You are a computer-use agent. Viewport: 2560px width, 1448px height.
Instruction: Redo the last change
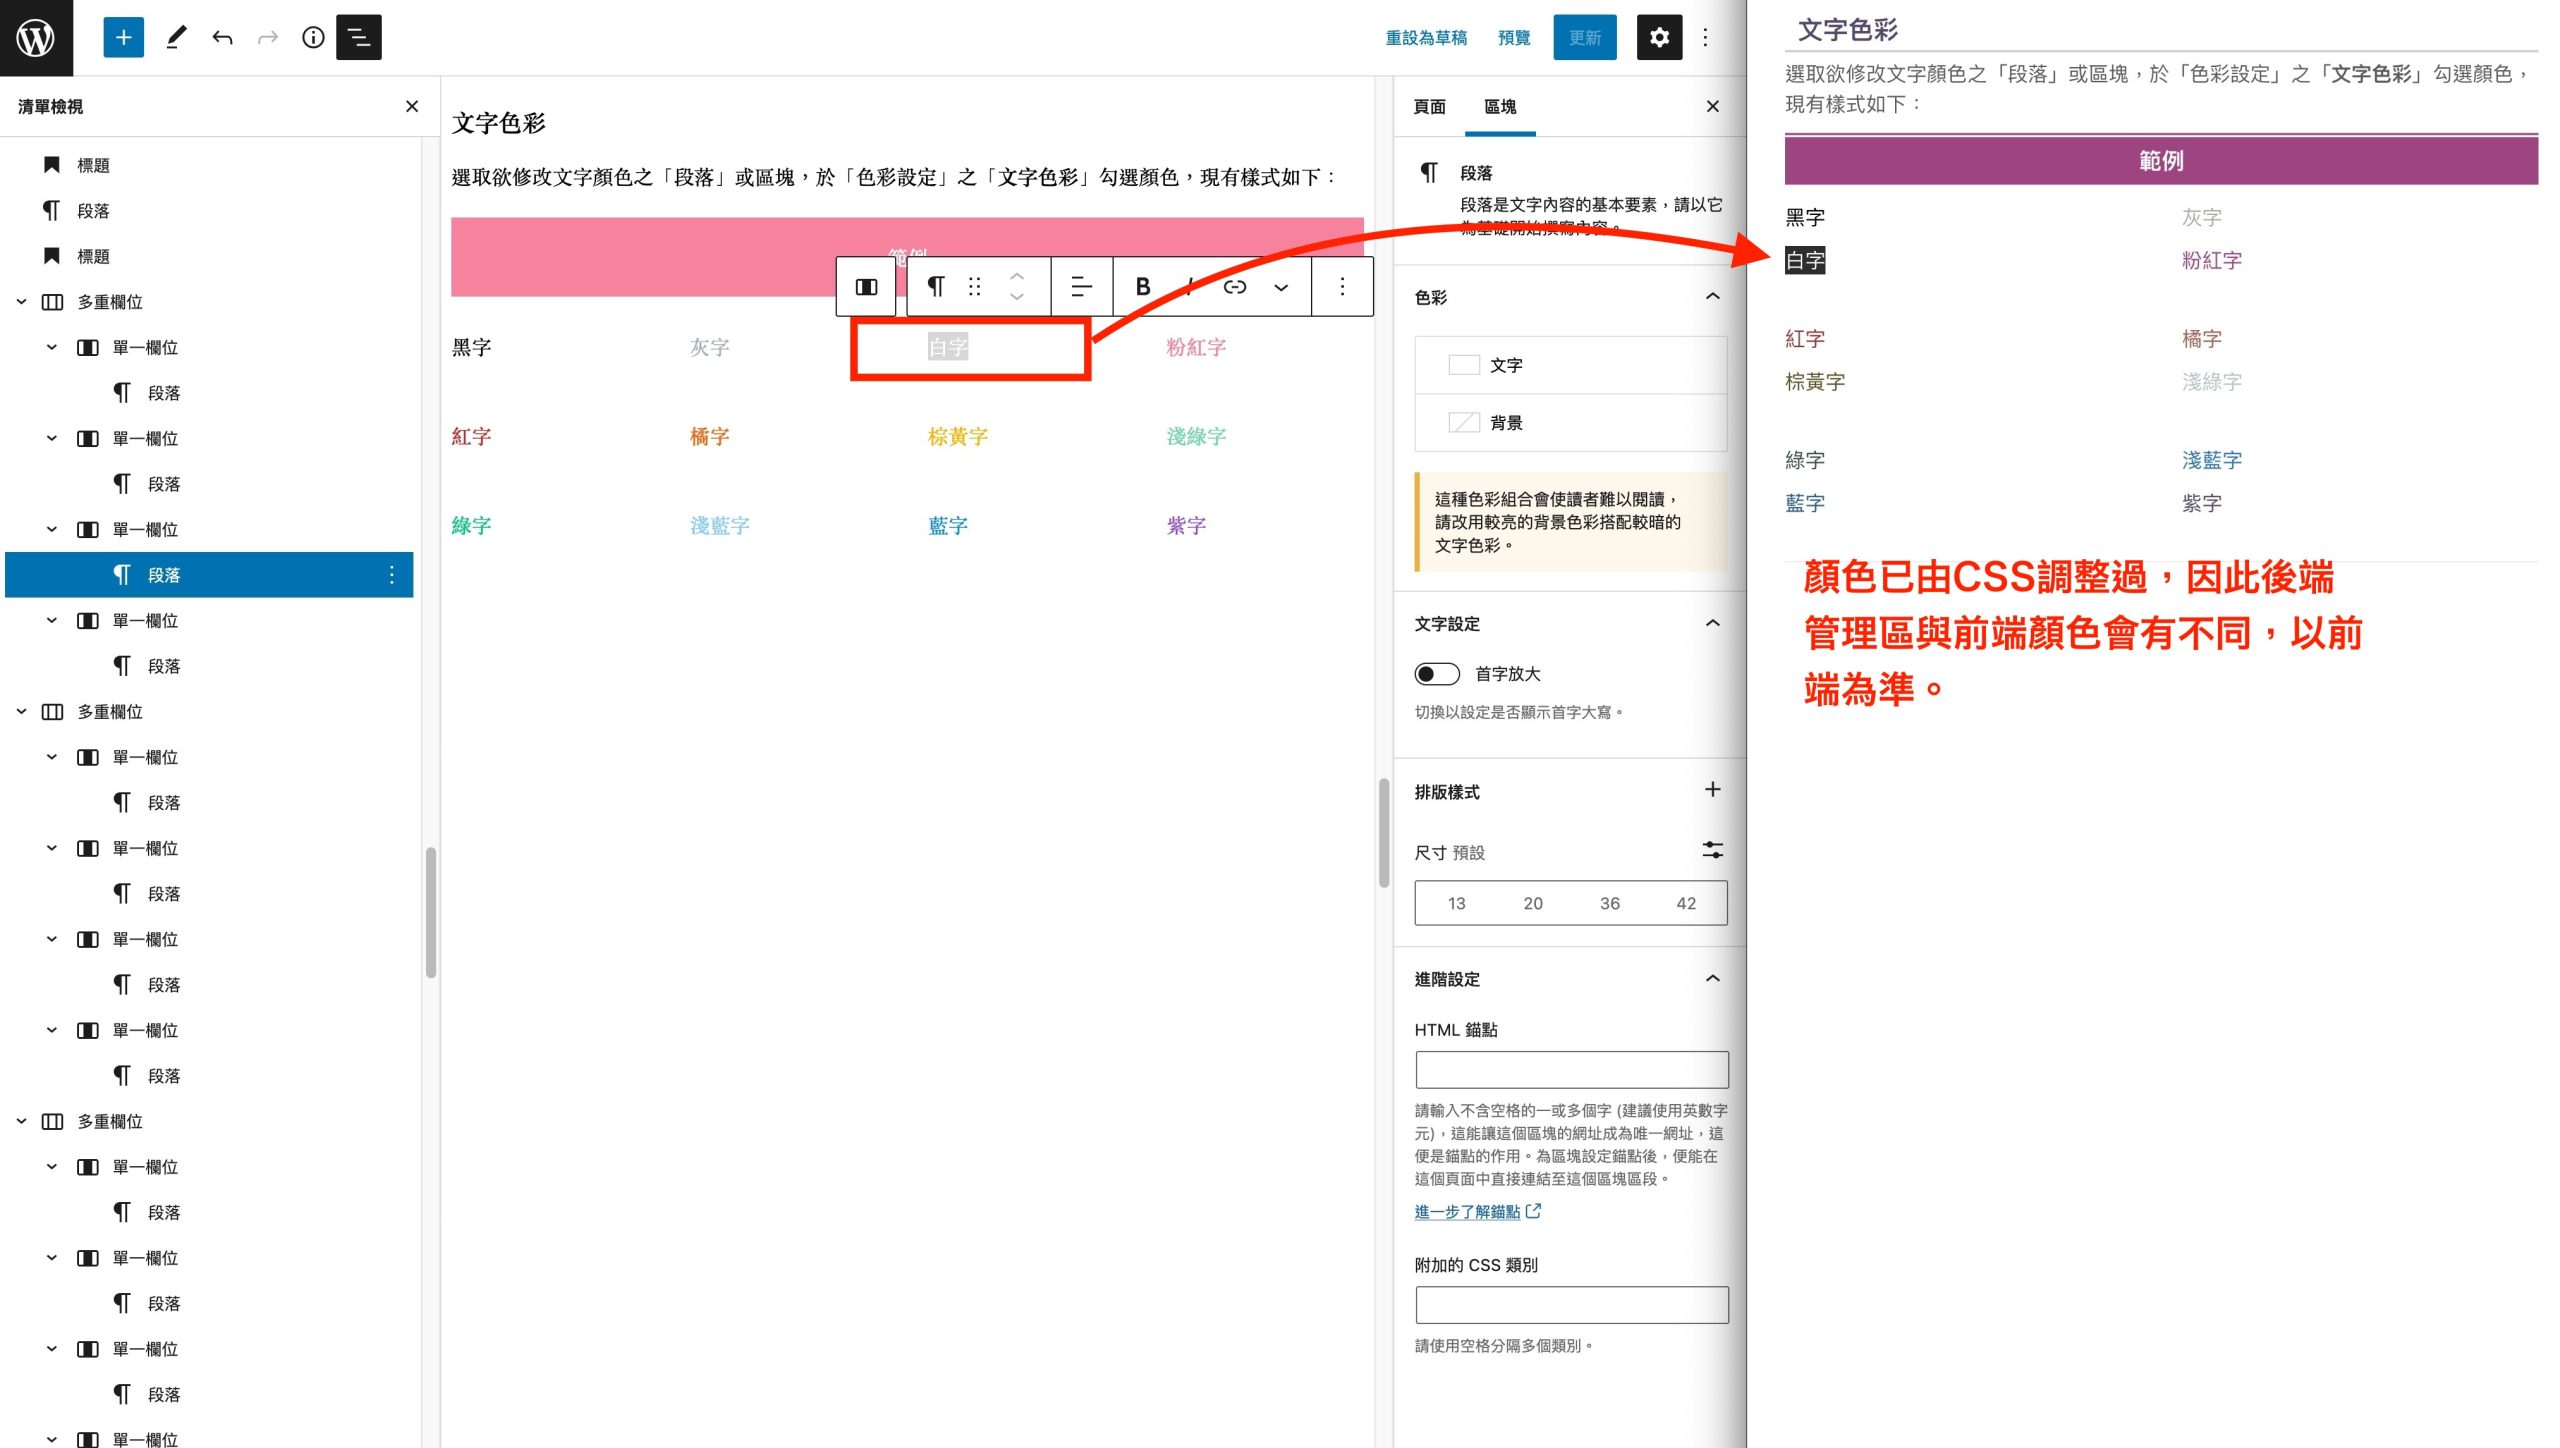267,38
